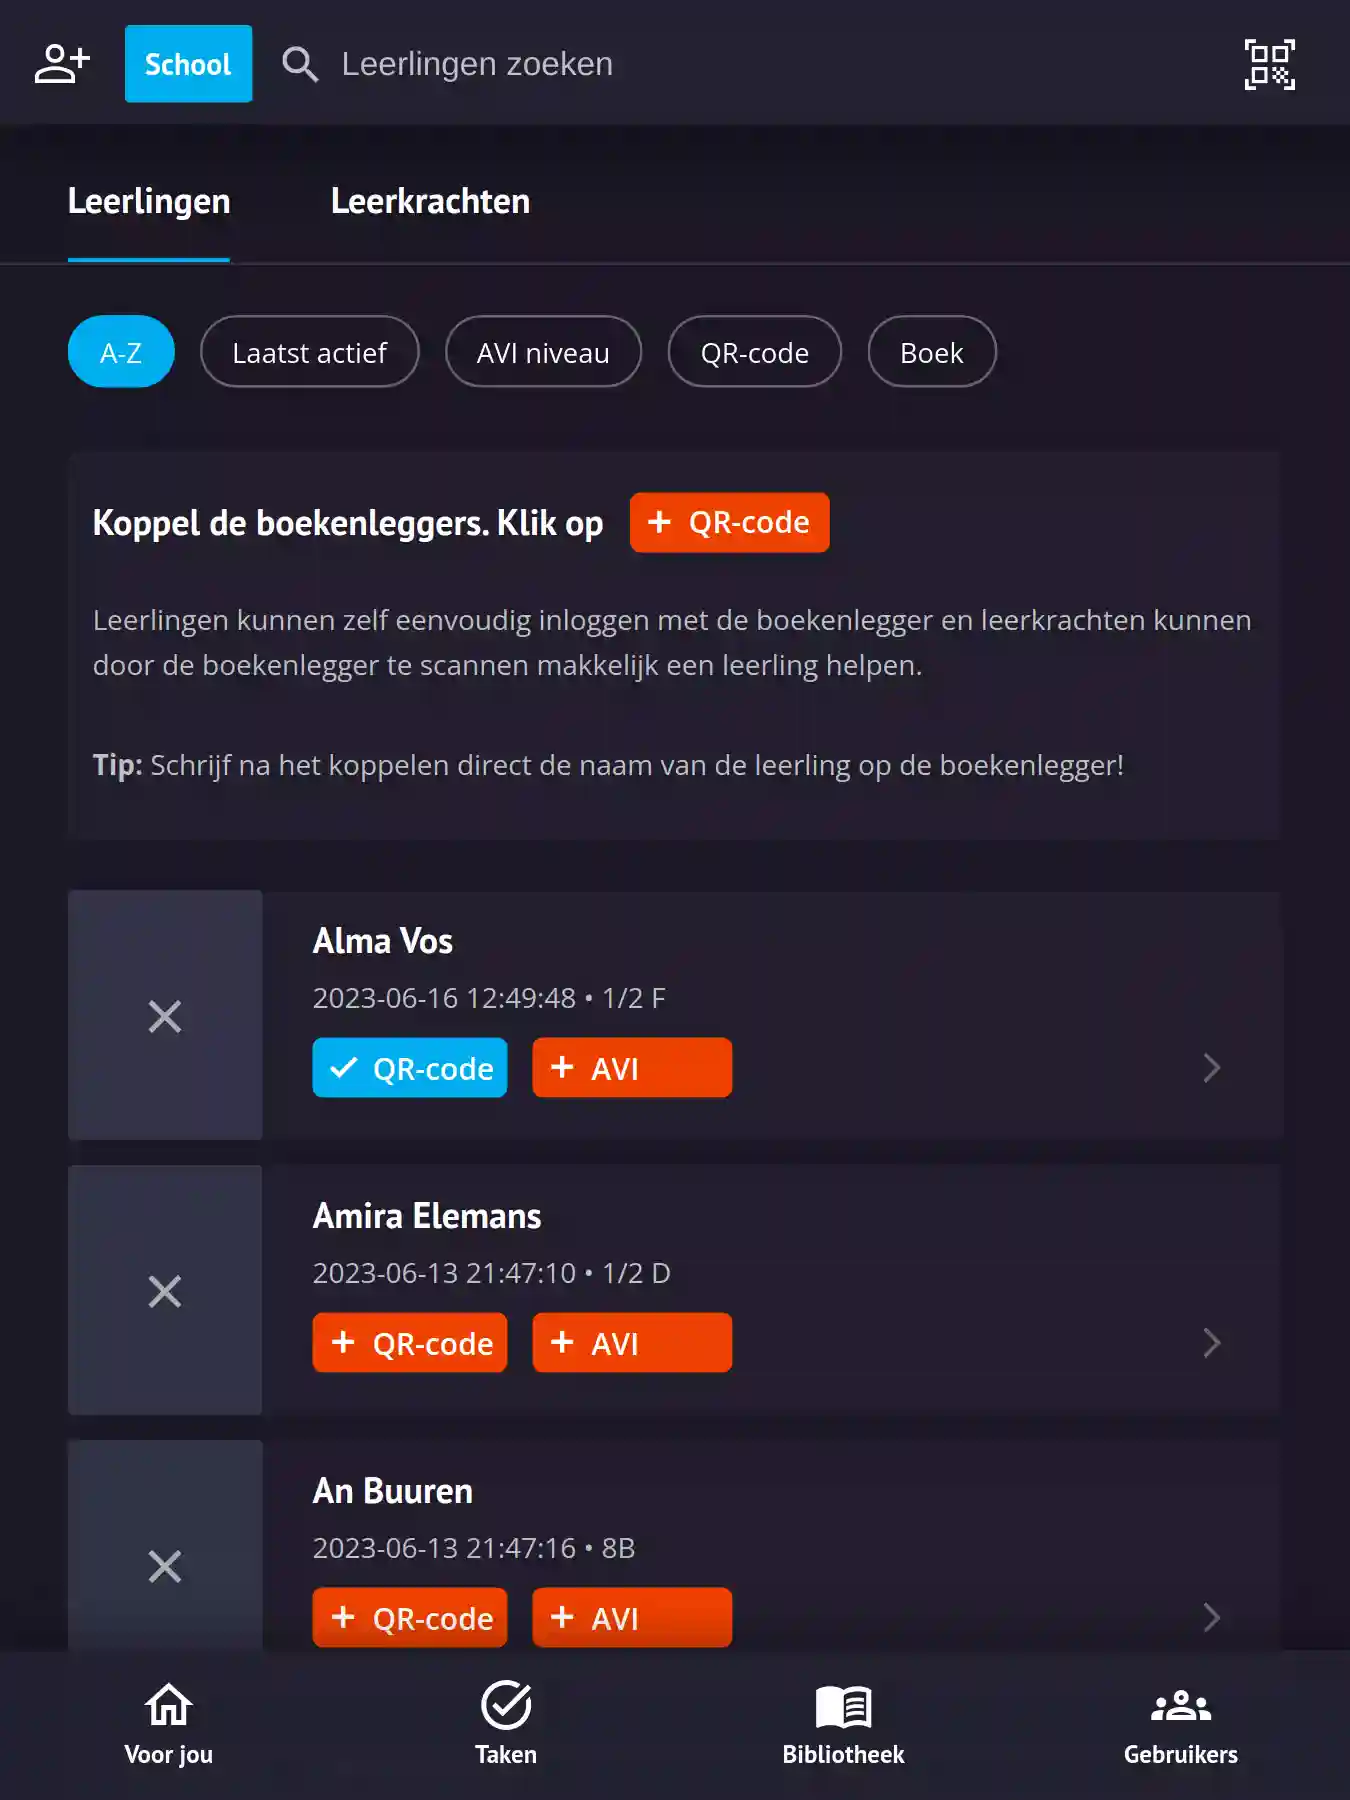
Task: Enable the AVI niveau filter
Action: tap(543, 351)
